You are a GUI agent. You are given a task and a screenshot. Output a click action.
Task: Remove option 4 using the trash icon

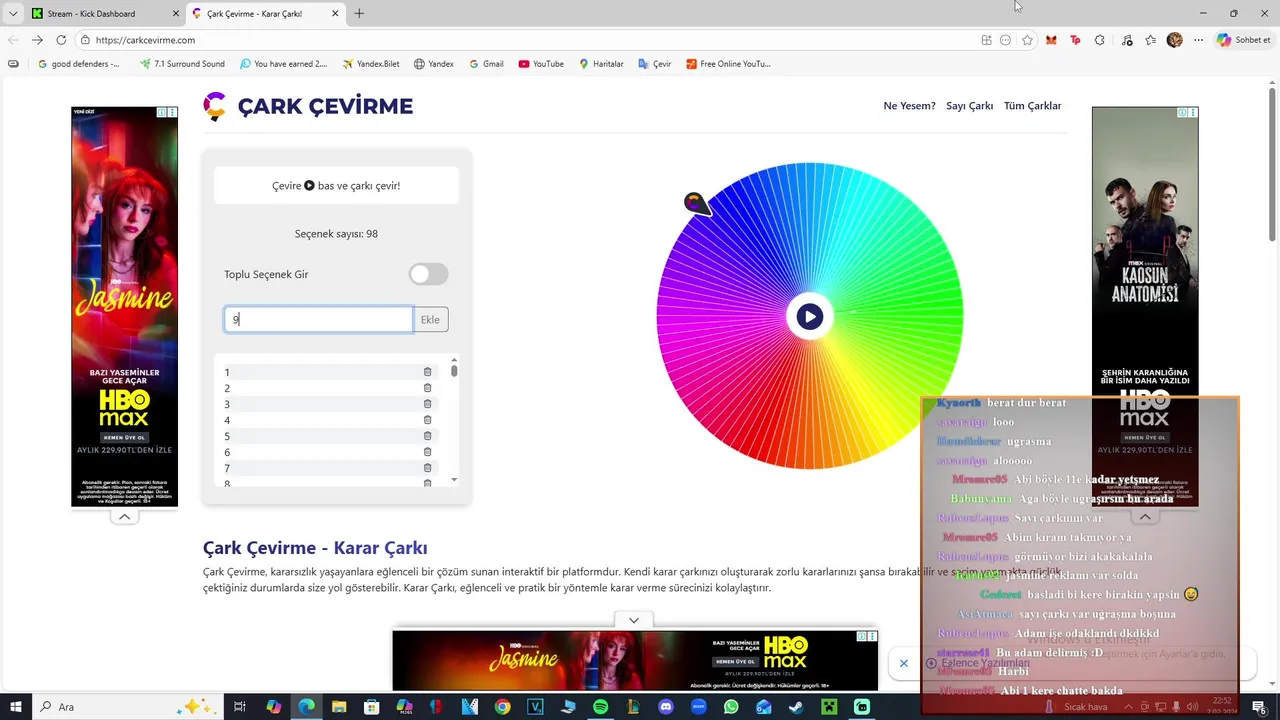tap(427, 420)
